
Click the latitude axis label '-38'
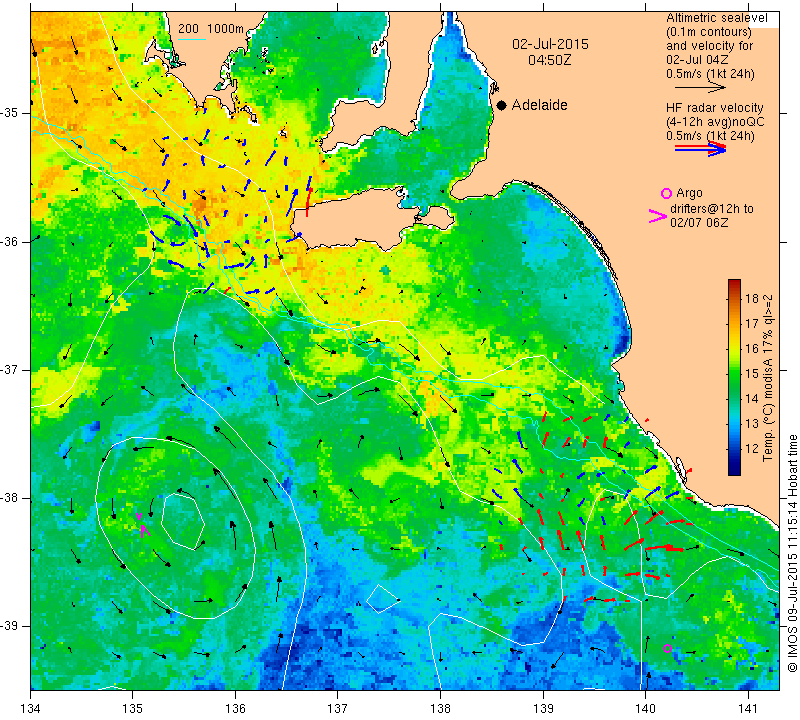10,498
